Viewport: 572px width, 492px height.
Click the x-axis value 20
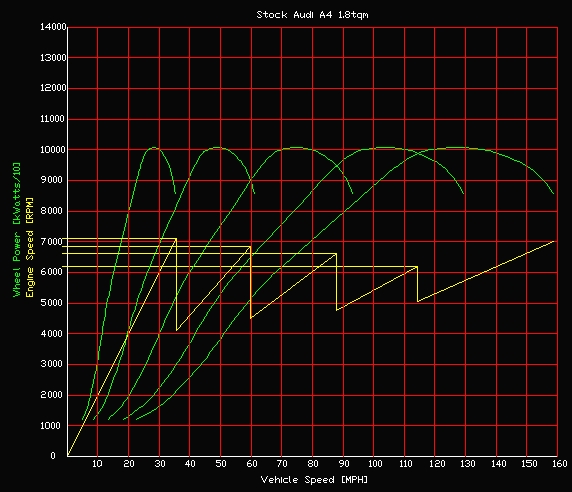click(x=129, y=464)
